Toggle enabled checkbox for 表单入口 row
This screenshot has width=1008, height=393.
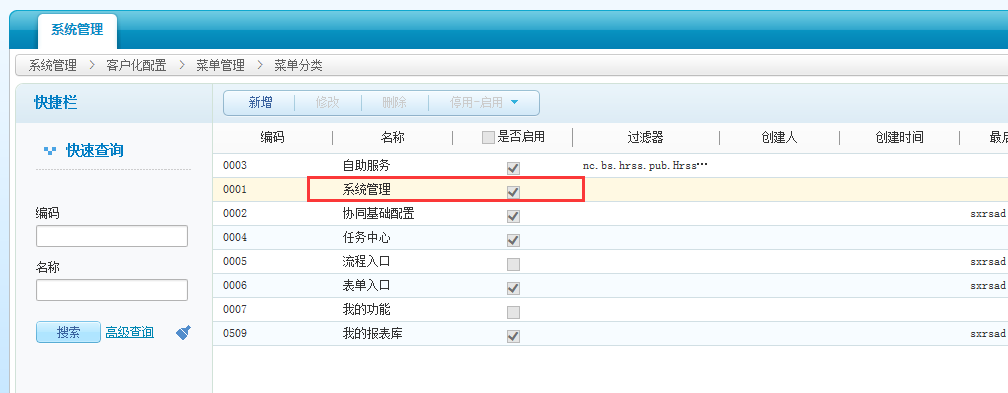(513, 288)
